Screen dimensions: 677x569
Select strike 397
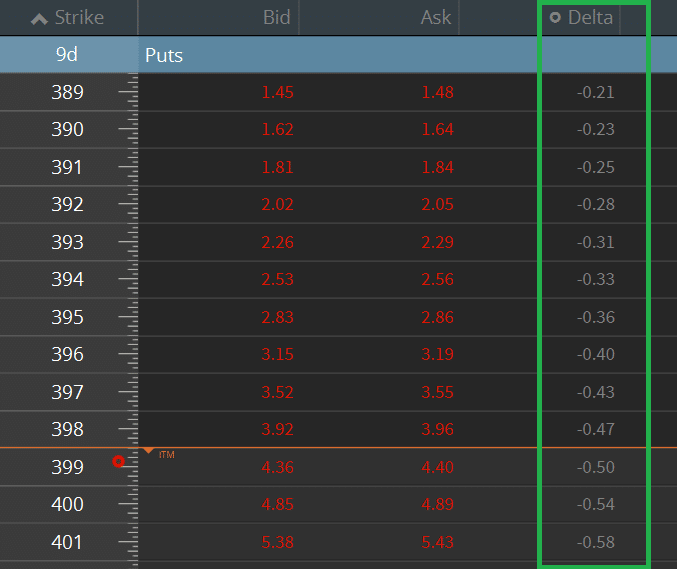pos(67,392)
